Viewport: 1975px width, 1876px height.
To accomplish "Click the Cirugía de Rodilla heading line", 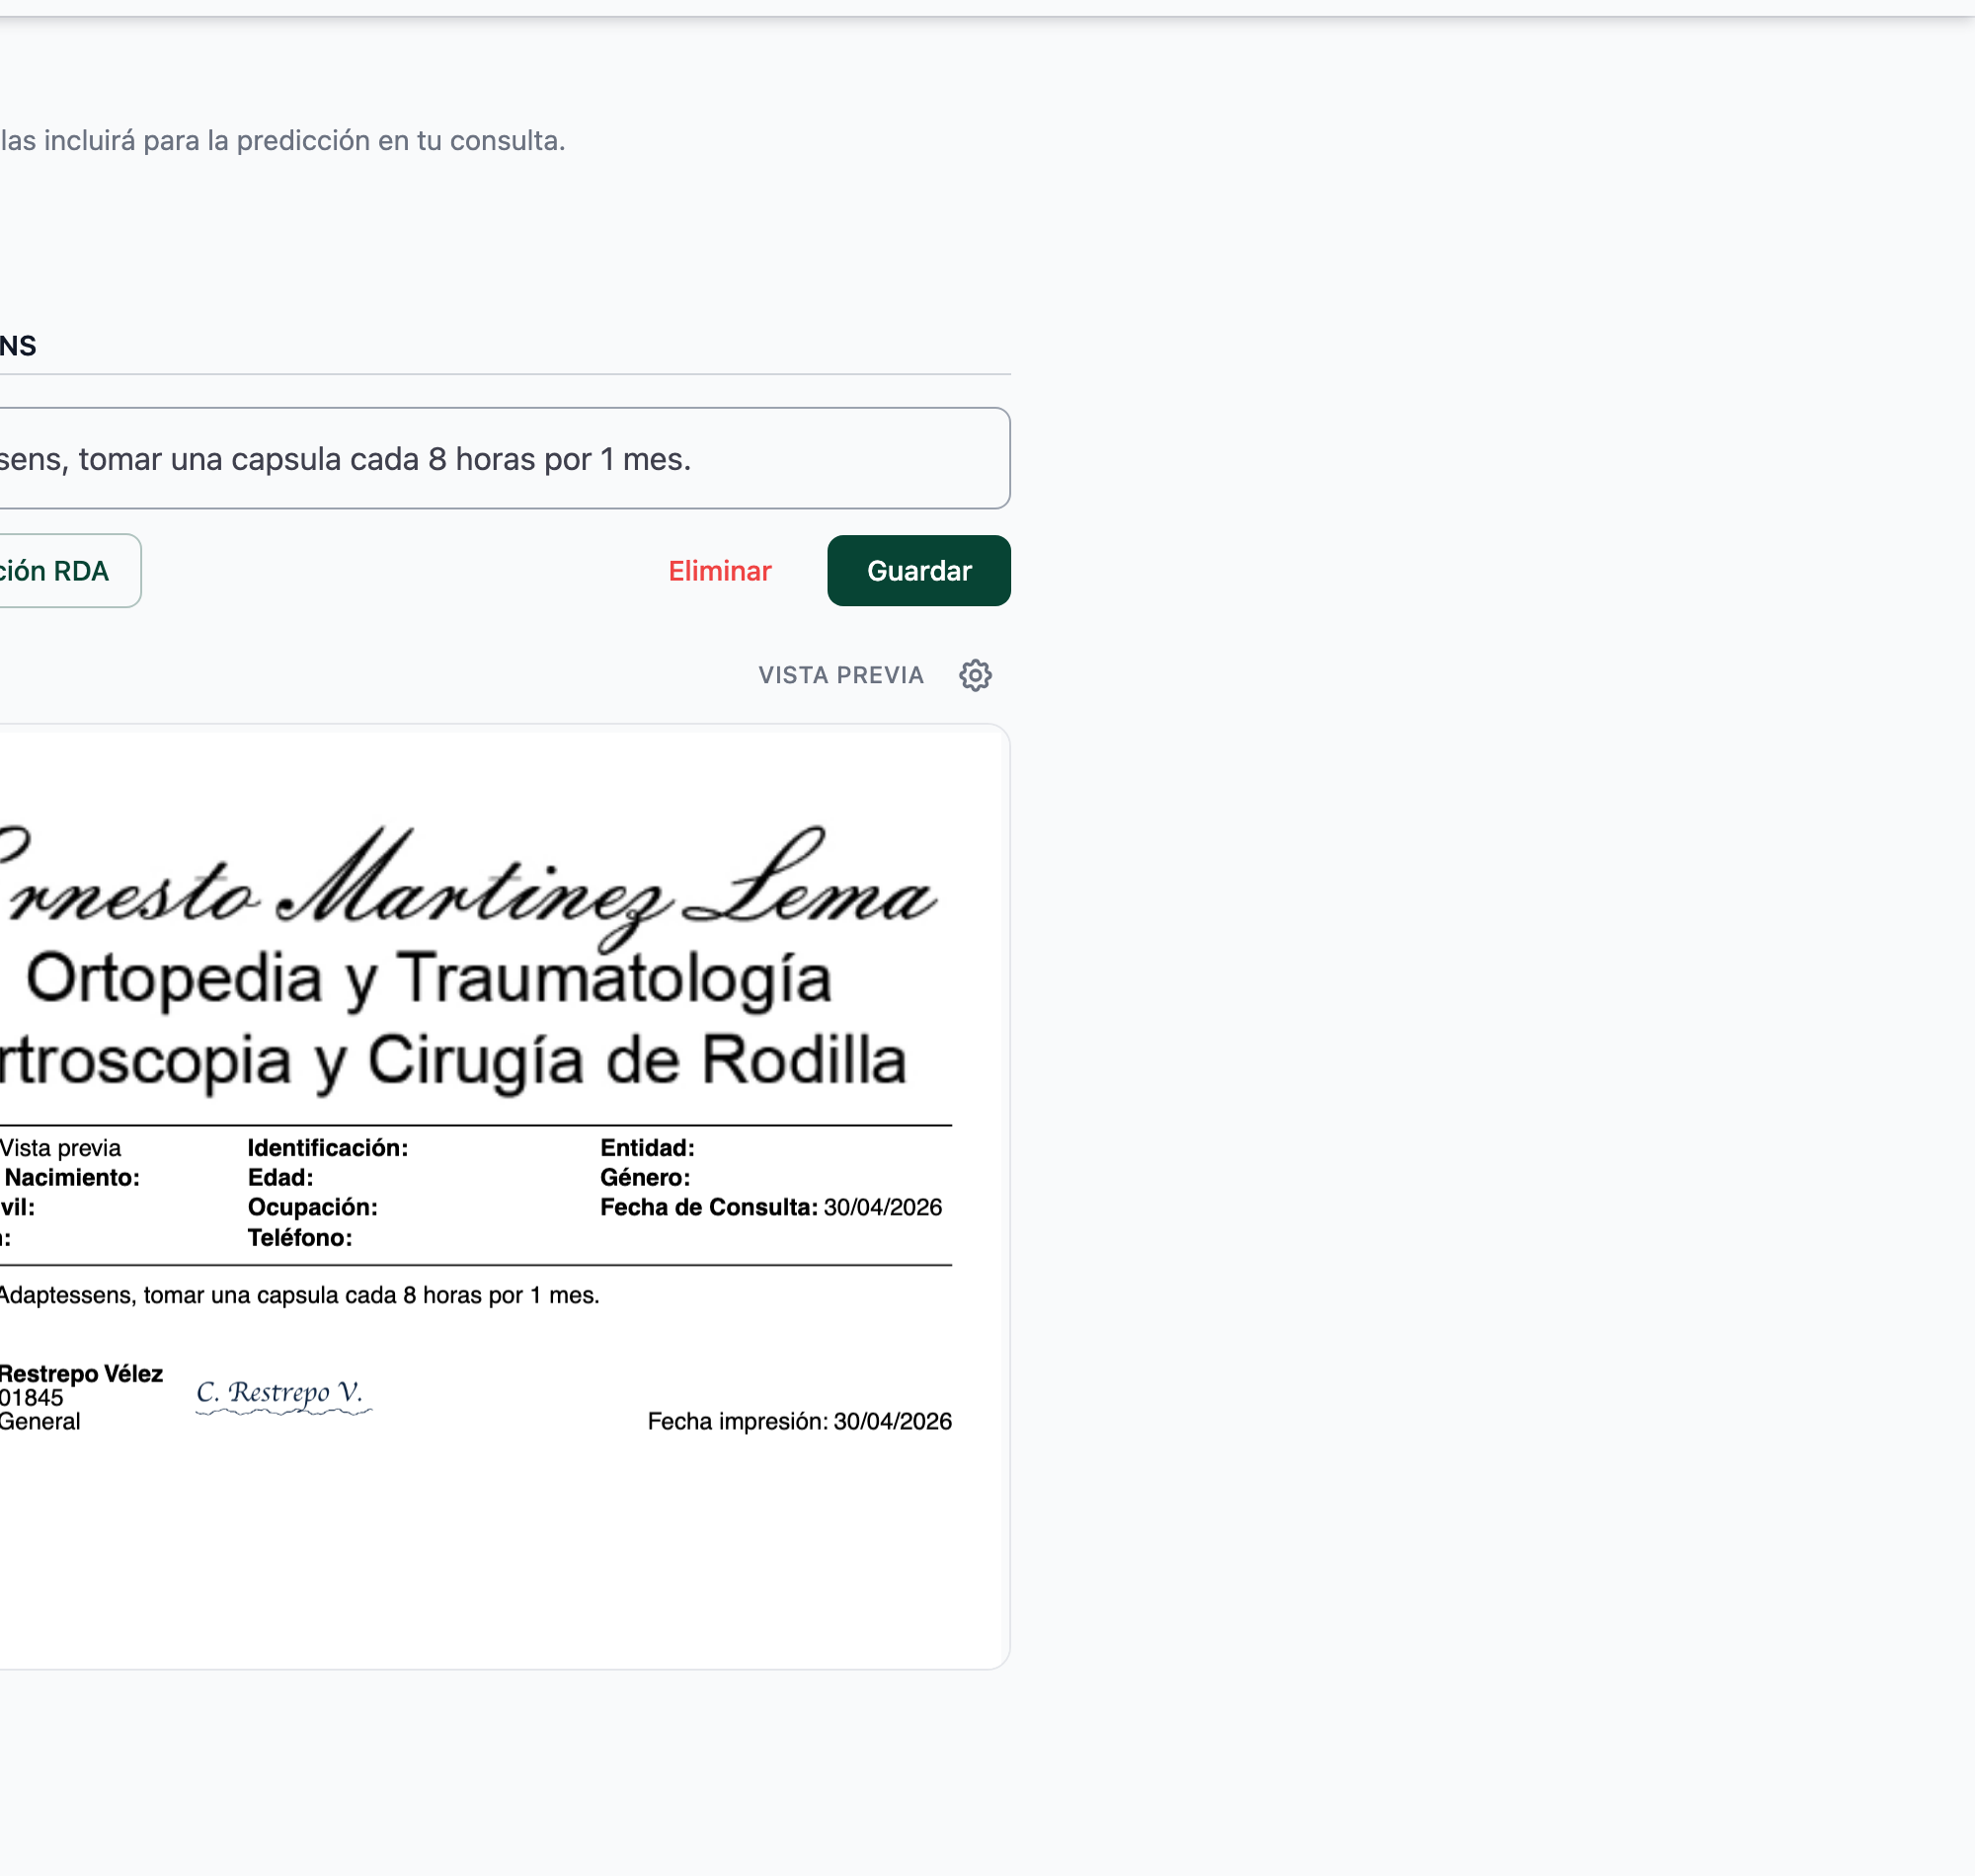I will pyautogui.click(x=453, y=1060).
